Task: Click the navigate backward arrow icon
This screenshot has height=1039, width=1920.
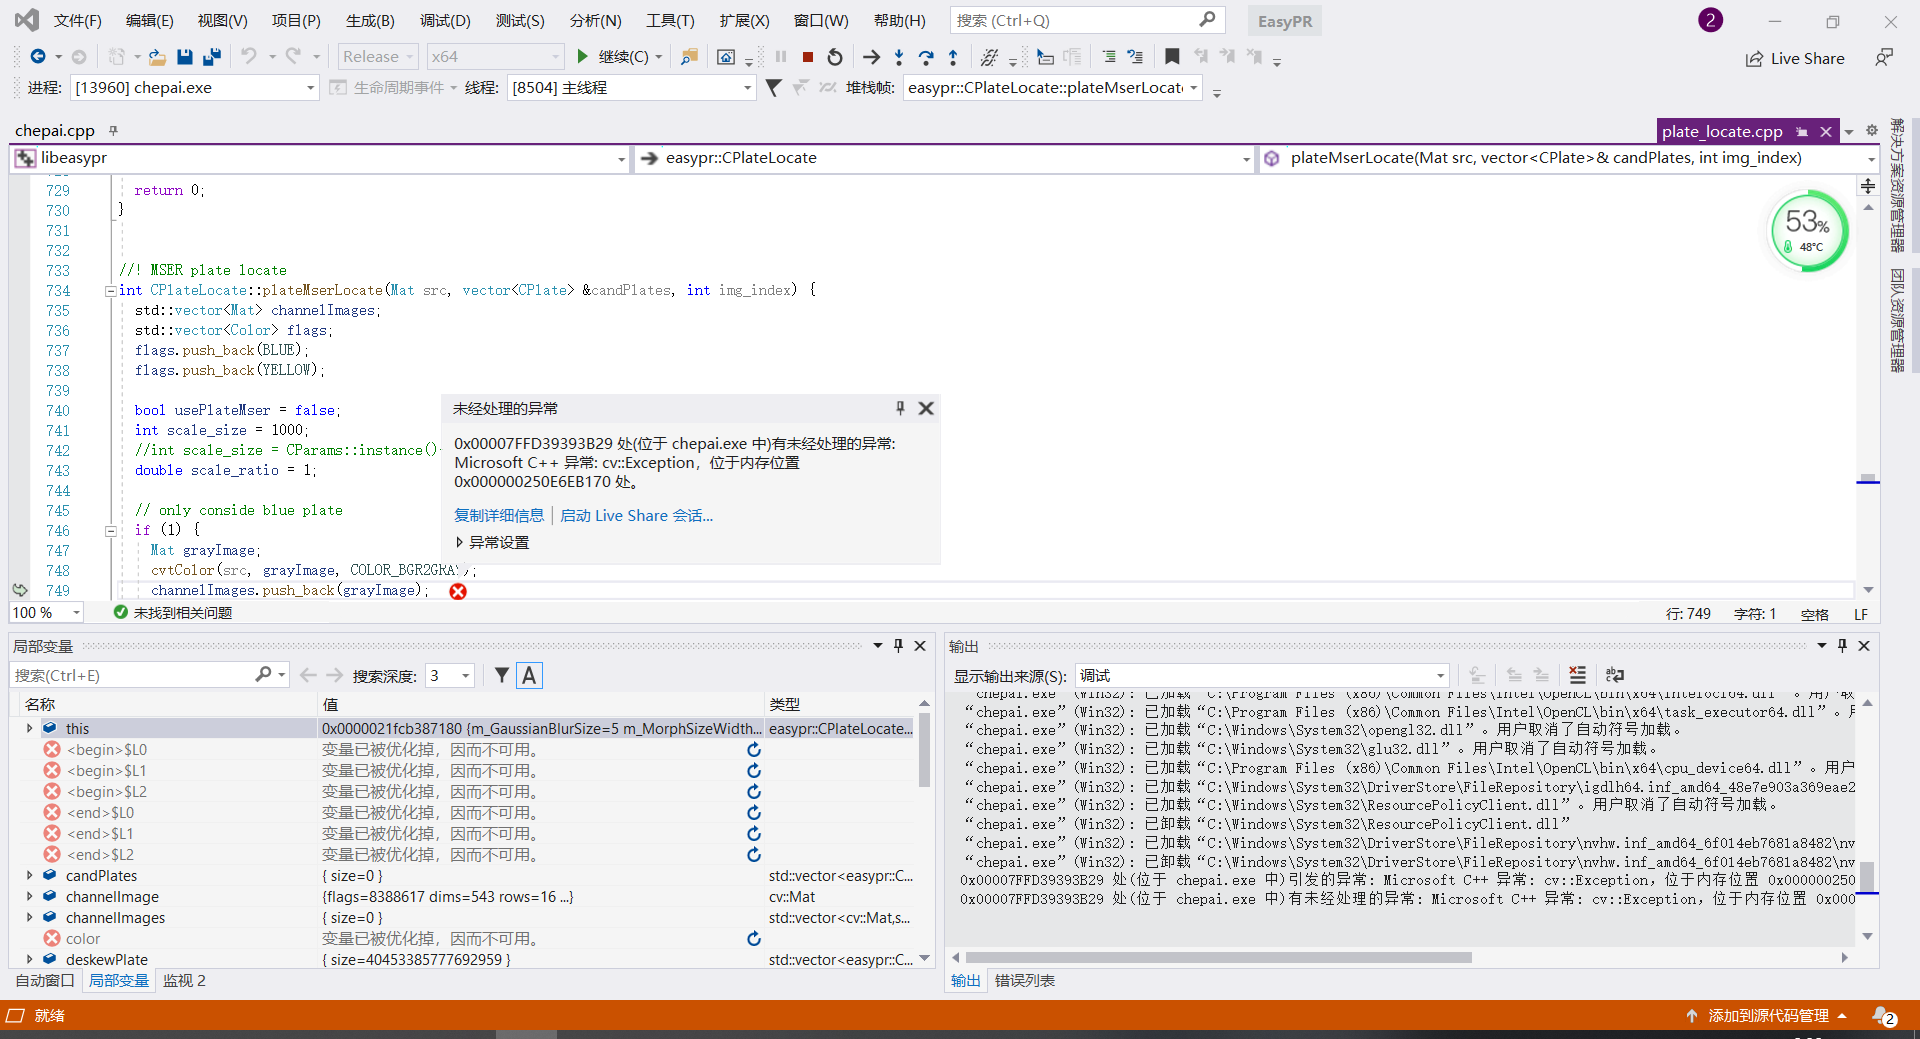Action: click(x=38, y=57)
